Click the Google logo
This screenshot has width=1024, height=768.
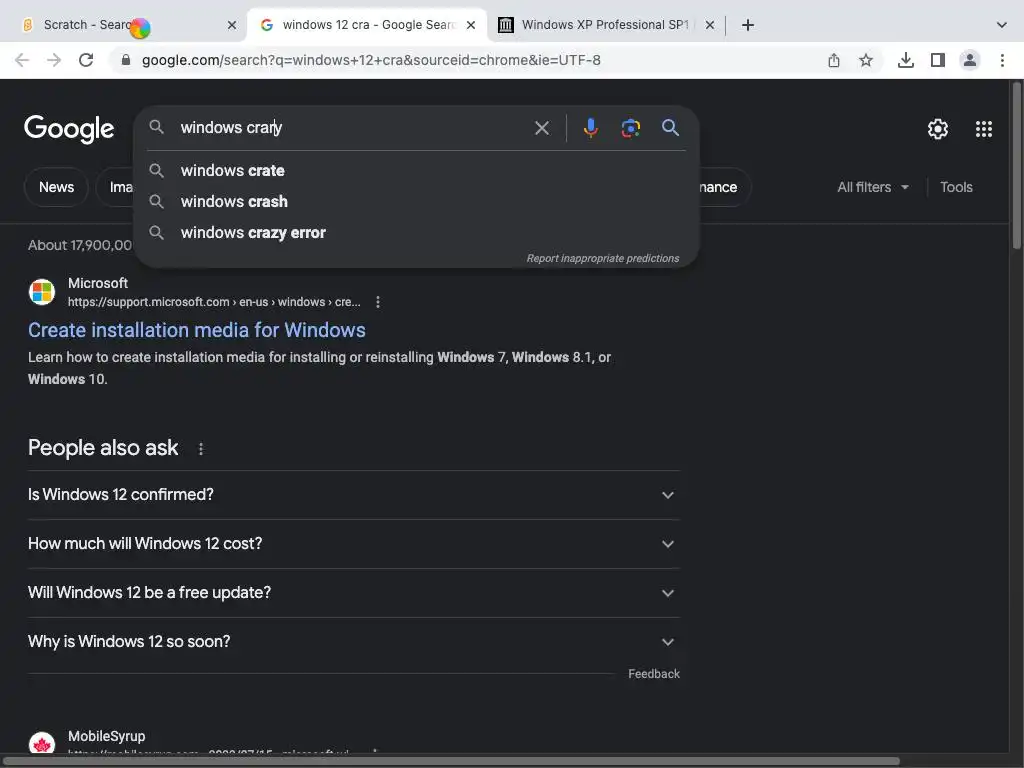pyautogui.click(x=69, y=129)
